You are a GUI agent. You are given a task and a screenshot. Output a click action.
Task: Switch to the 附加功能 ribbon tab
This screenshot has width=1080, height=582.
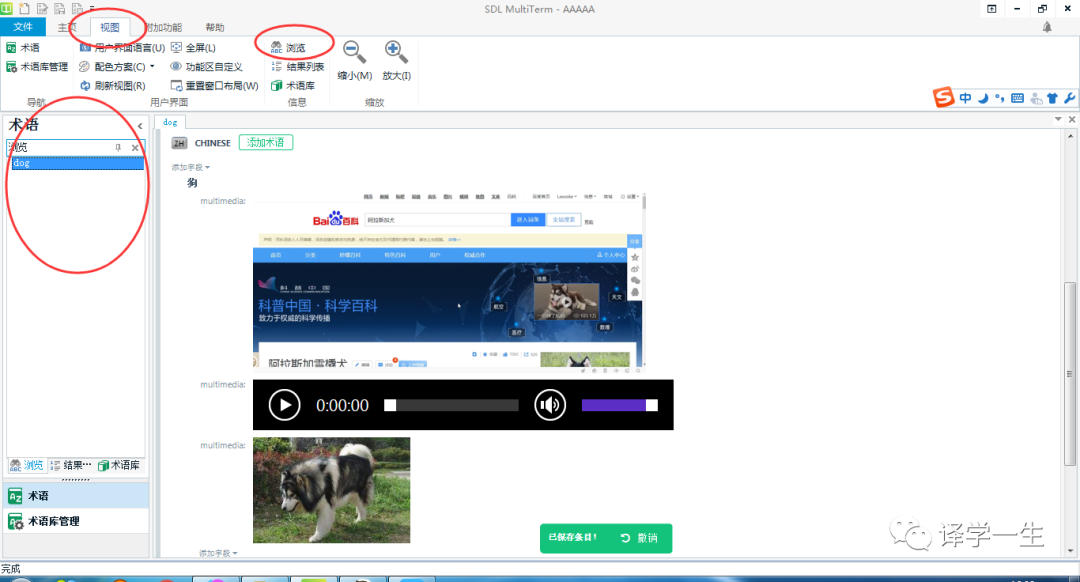pyautogui.click(x=163, y=28)
